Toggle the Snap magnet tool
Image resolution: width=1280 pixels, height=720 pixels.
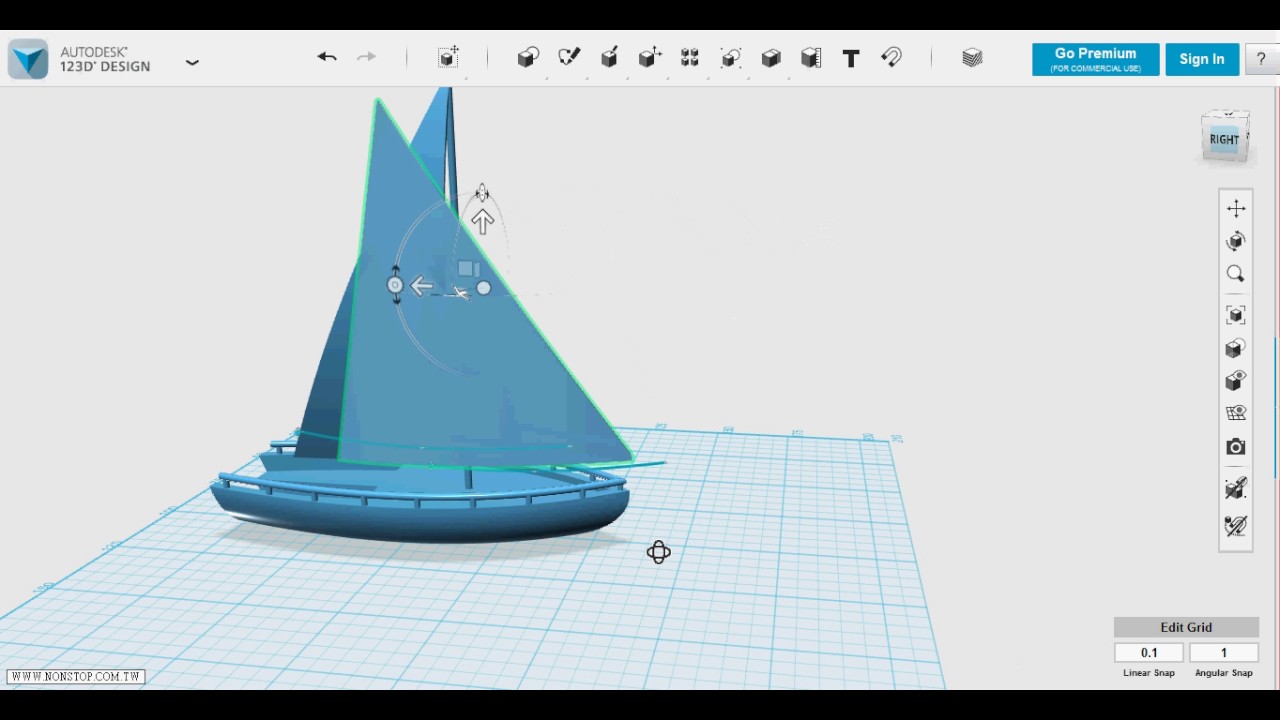[892, 58]
